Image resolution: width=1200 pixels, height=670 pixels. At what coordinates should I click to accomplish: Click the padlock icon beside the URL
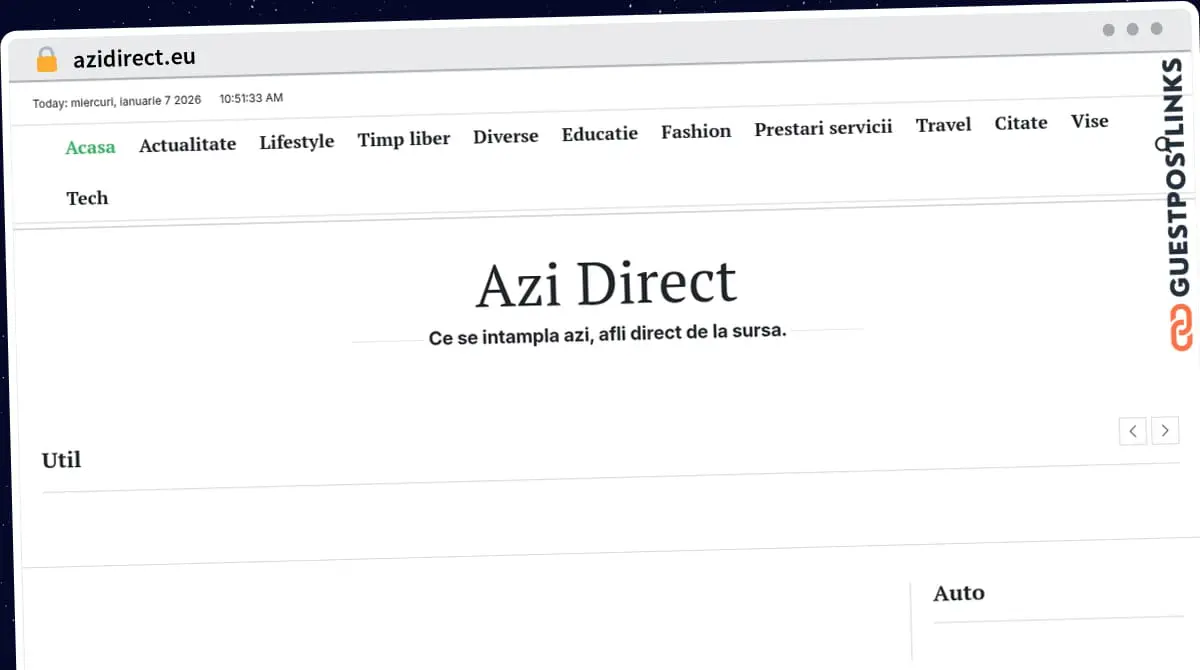(x=46, y=60)
